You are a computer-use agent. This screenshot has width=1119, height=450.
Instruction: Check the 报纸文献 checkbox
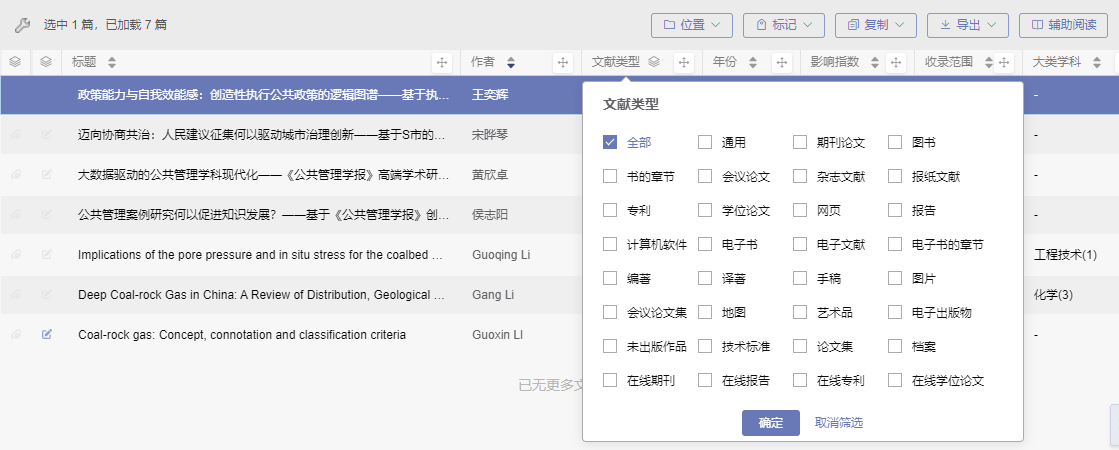895,176
